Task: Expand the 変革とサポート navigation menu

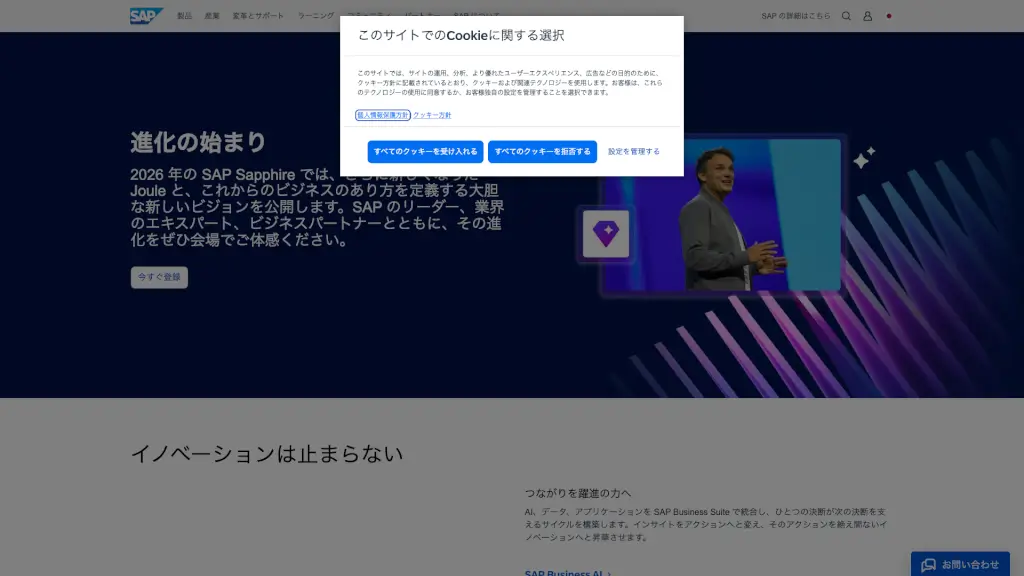Action: coord(258,16)
